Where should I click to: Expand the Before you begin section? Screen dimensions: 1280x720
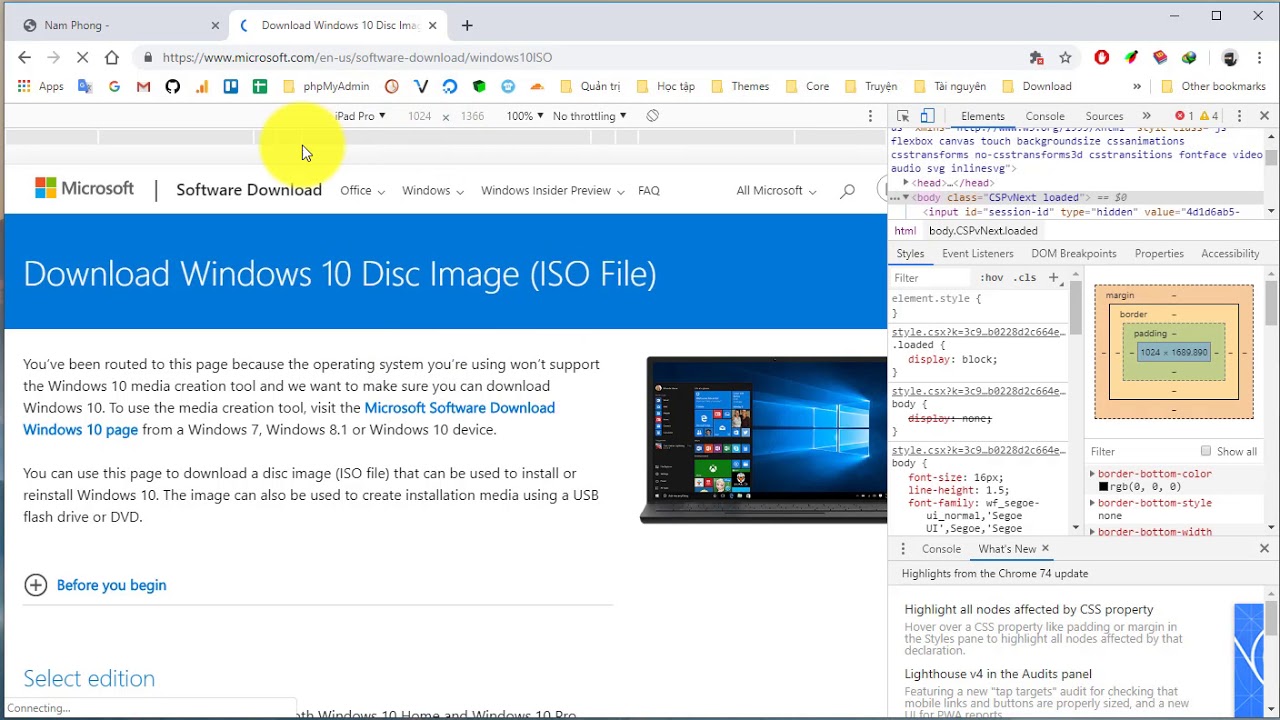(95, 585)
